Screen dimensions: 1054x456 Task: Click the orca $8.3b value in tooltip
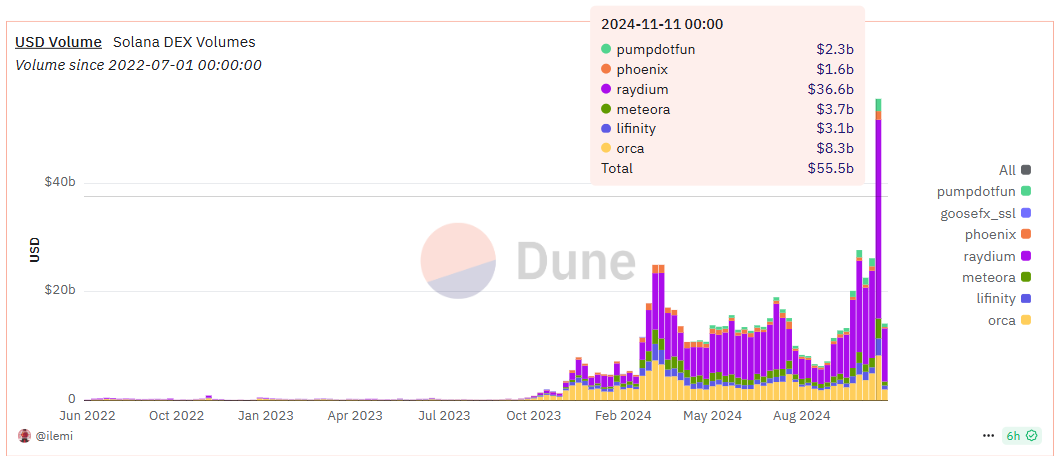coord(836,149)
